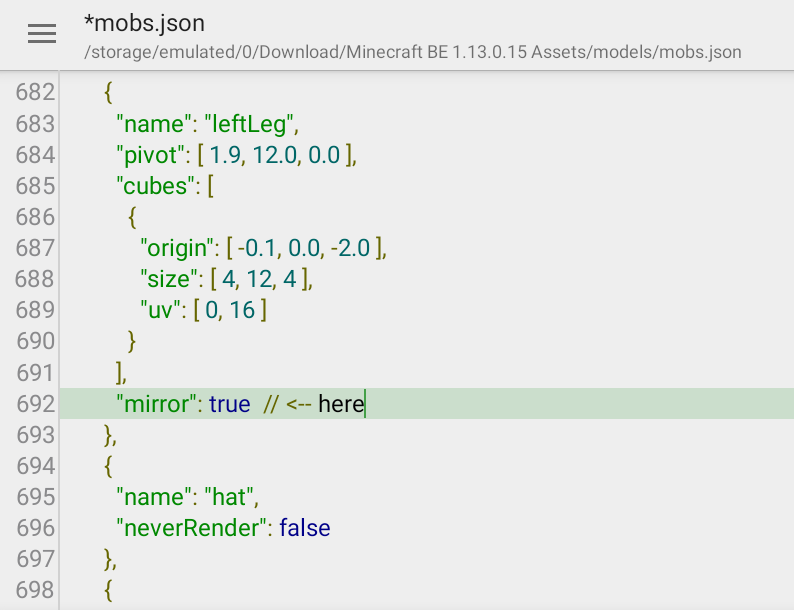794x610 pixels.
Task: Place cursor on the "uv" key
Action: [159, 310]
